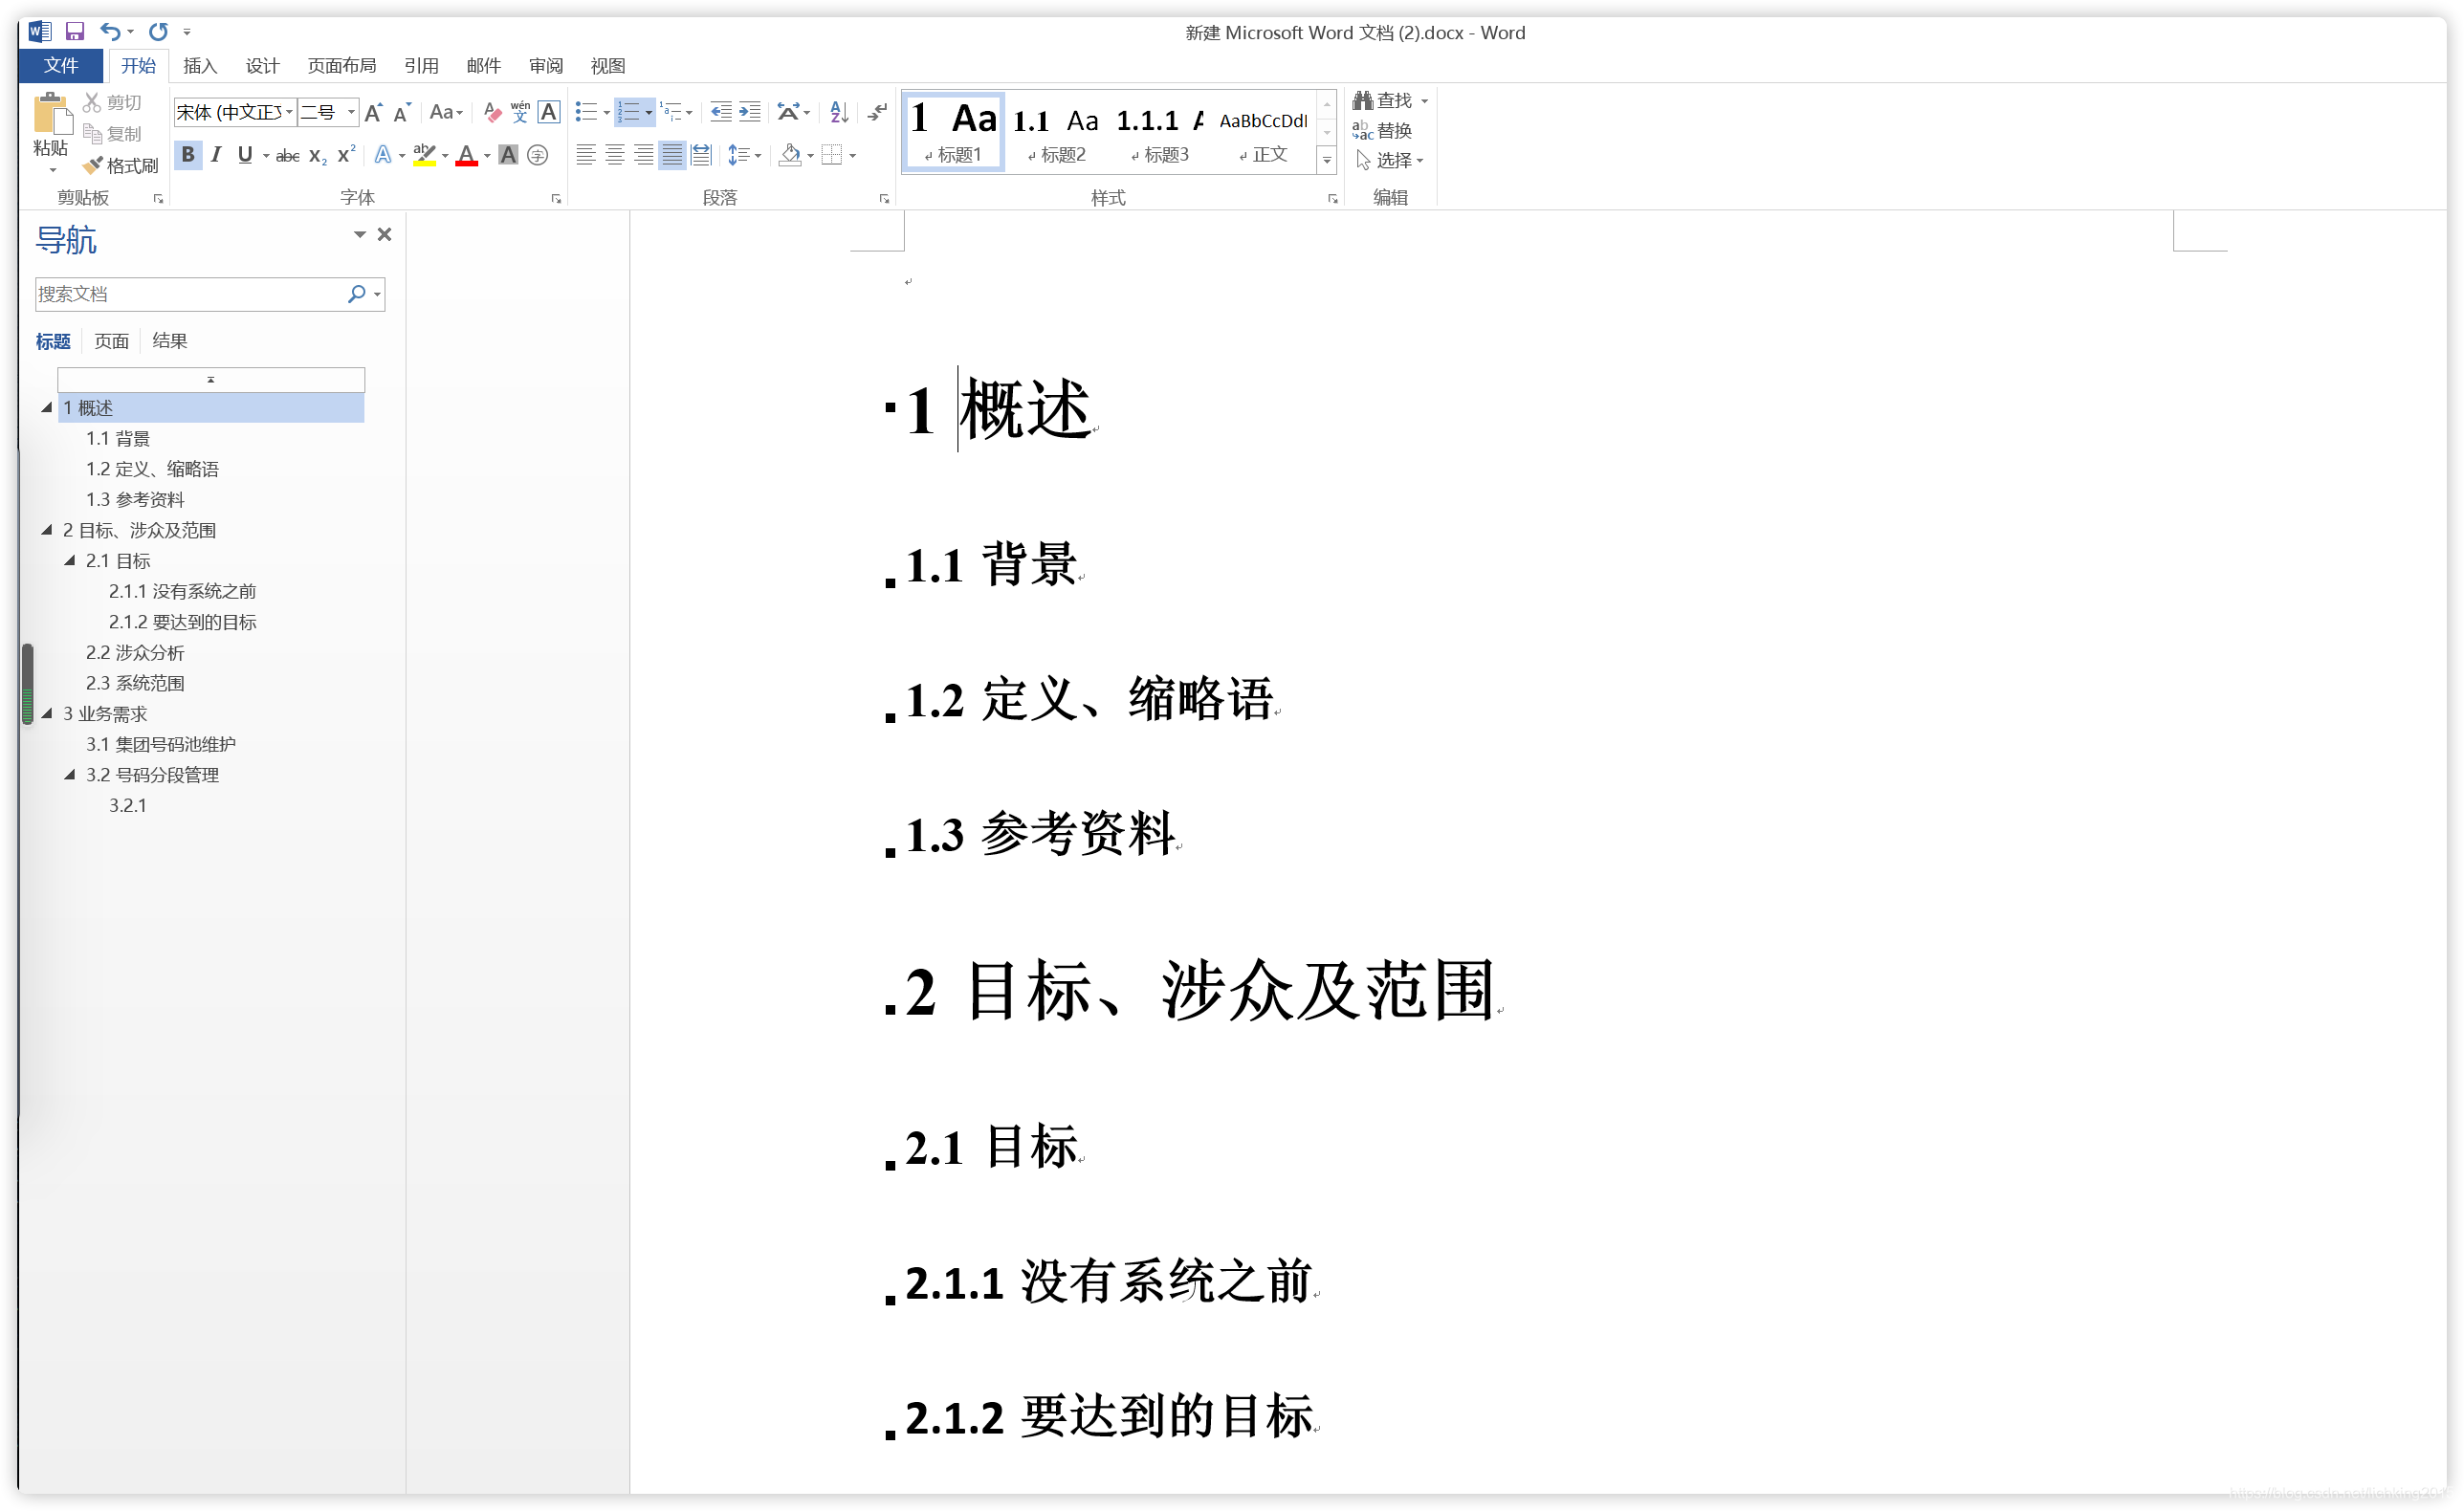This screenshot has height=1511, width=2464.
Task: Switch to the 设计 Design tab
Action: pos(262,65)
